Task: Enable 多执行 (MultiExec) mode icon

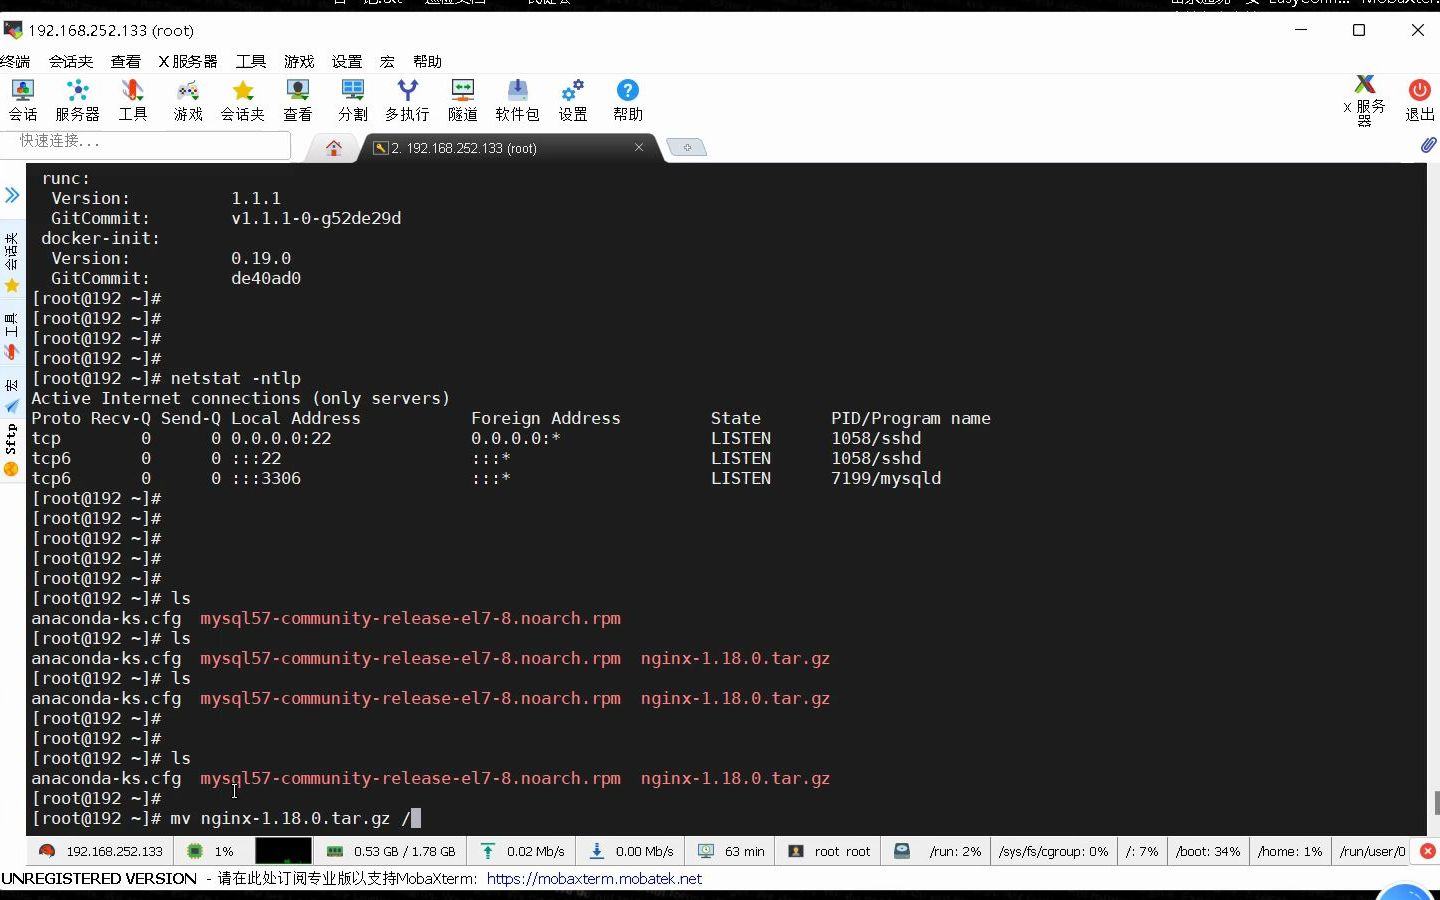Action: pos(407,101)
